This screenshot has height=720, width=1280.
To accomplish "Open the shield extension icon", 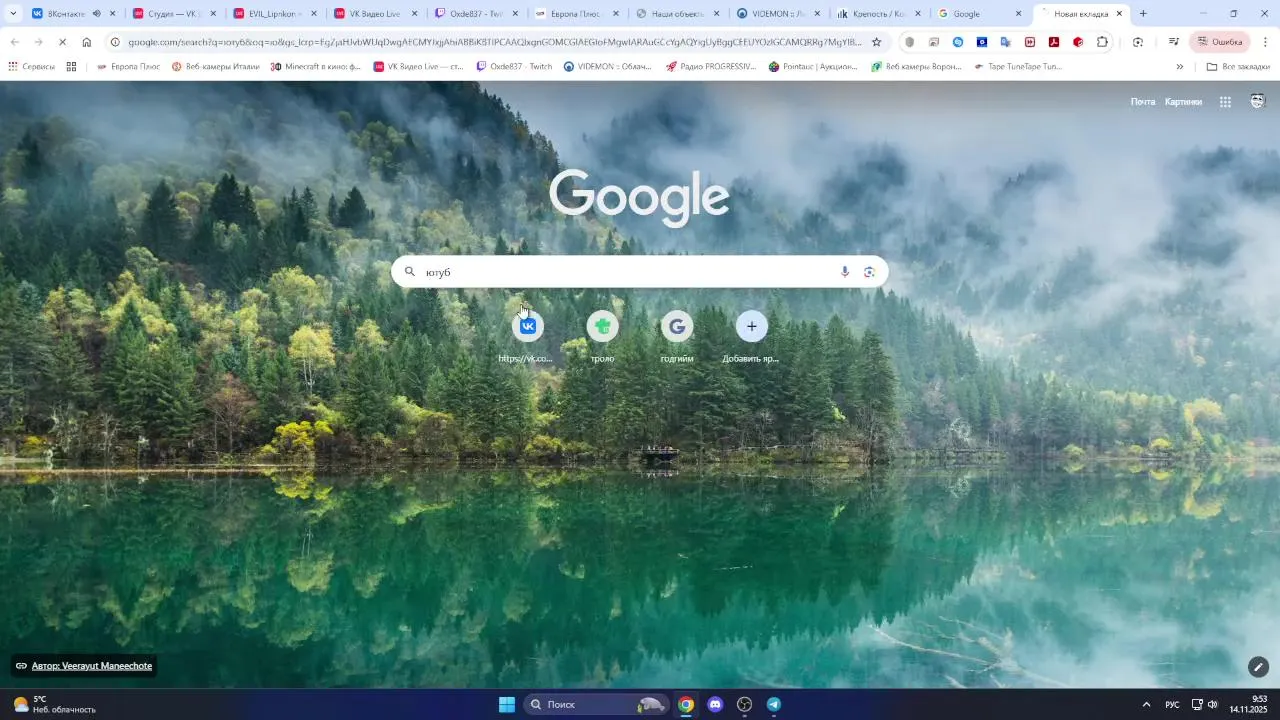I will [909, 42].
